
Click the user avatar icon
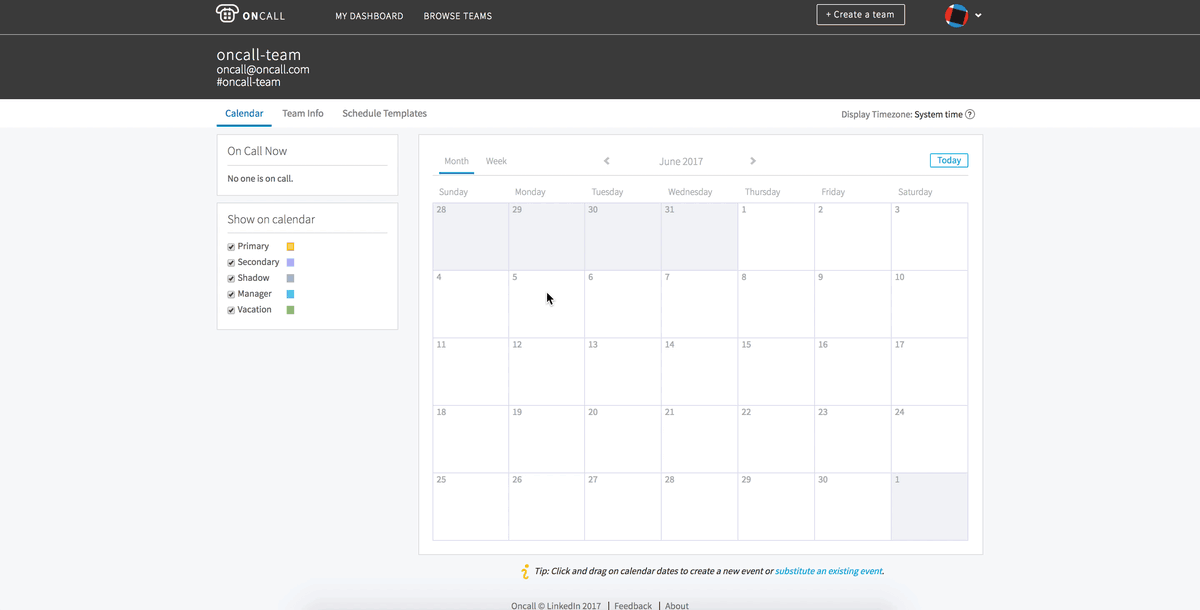956,15
